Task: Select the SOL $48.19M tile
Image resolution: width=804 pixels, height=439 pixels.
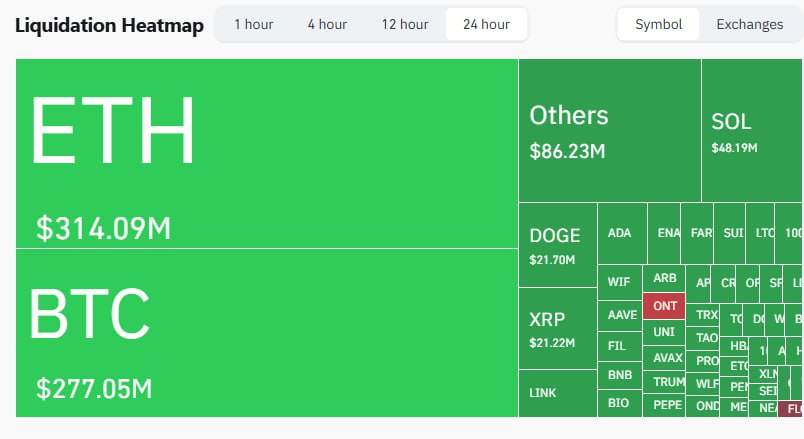Action: point(752,130)
